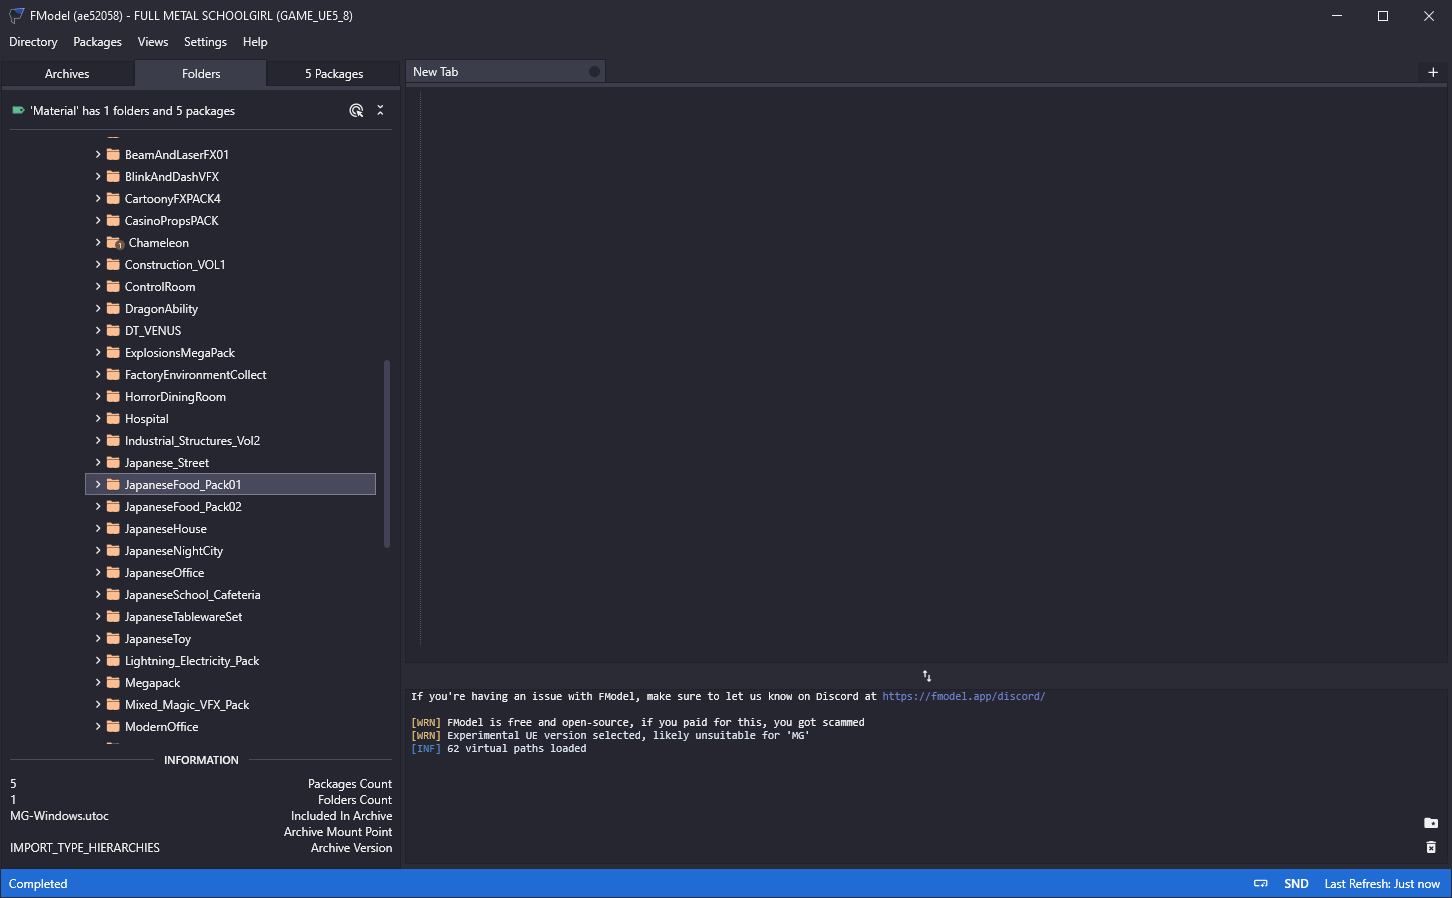Click the 'MG-Windows.utoc' archive value
Image resolution: width=1452 pixels, height=898 pixels.
60,816
